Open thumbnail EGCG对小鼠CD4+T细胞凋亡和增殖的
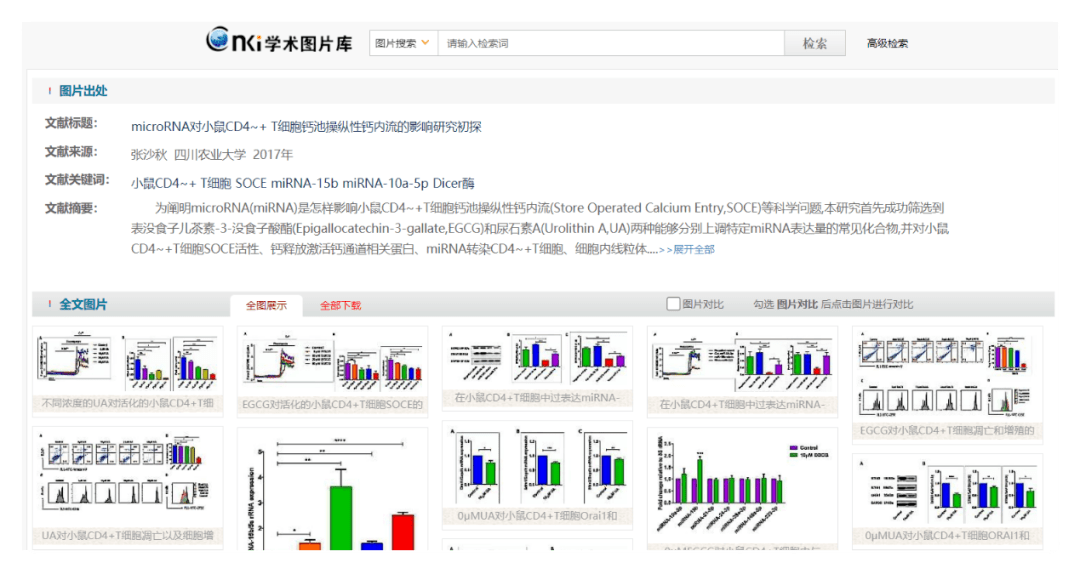The image size is (1080, 574). pyautogui.click(x=947, y=385)
